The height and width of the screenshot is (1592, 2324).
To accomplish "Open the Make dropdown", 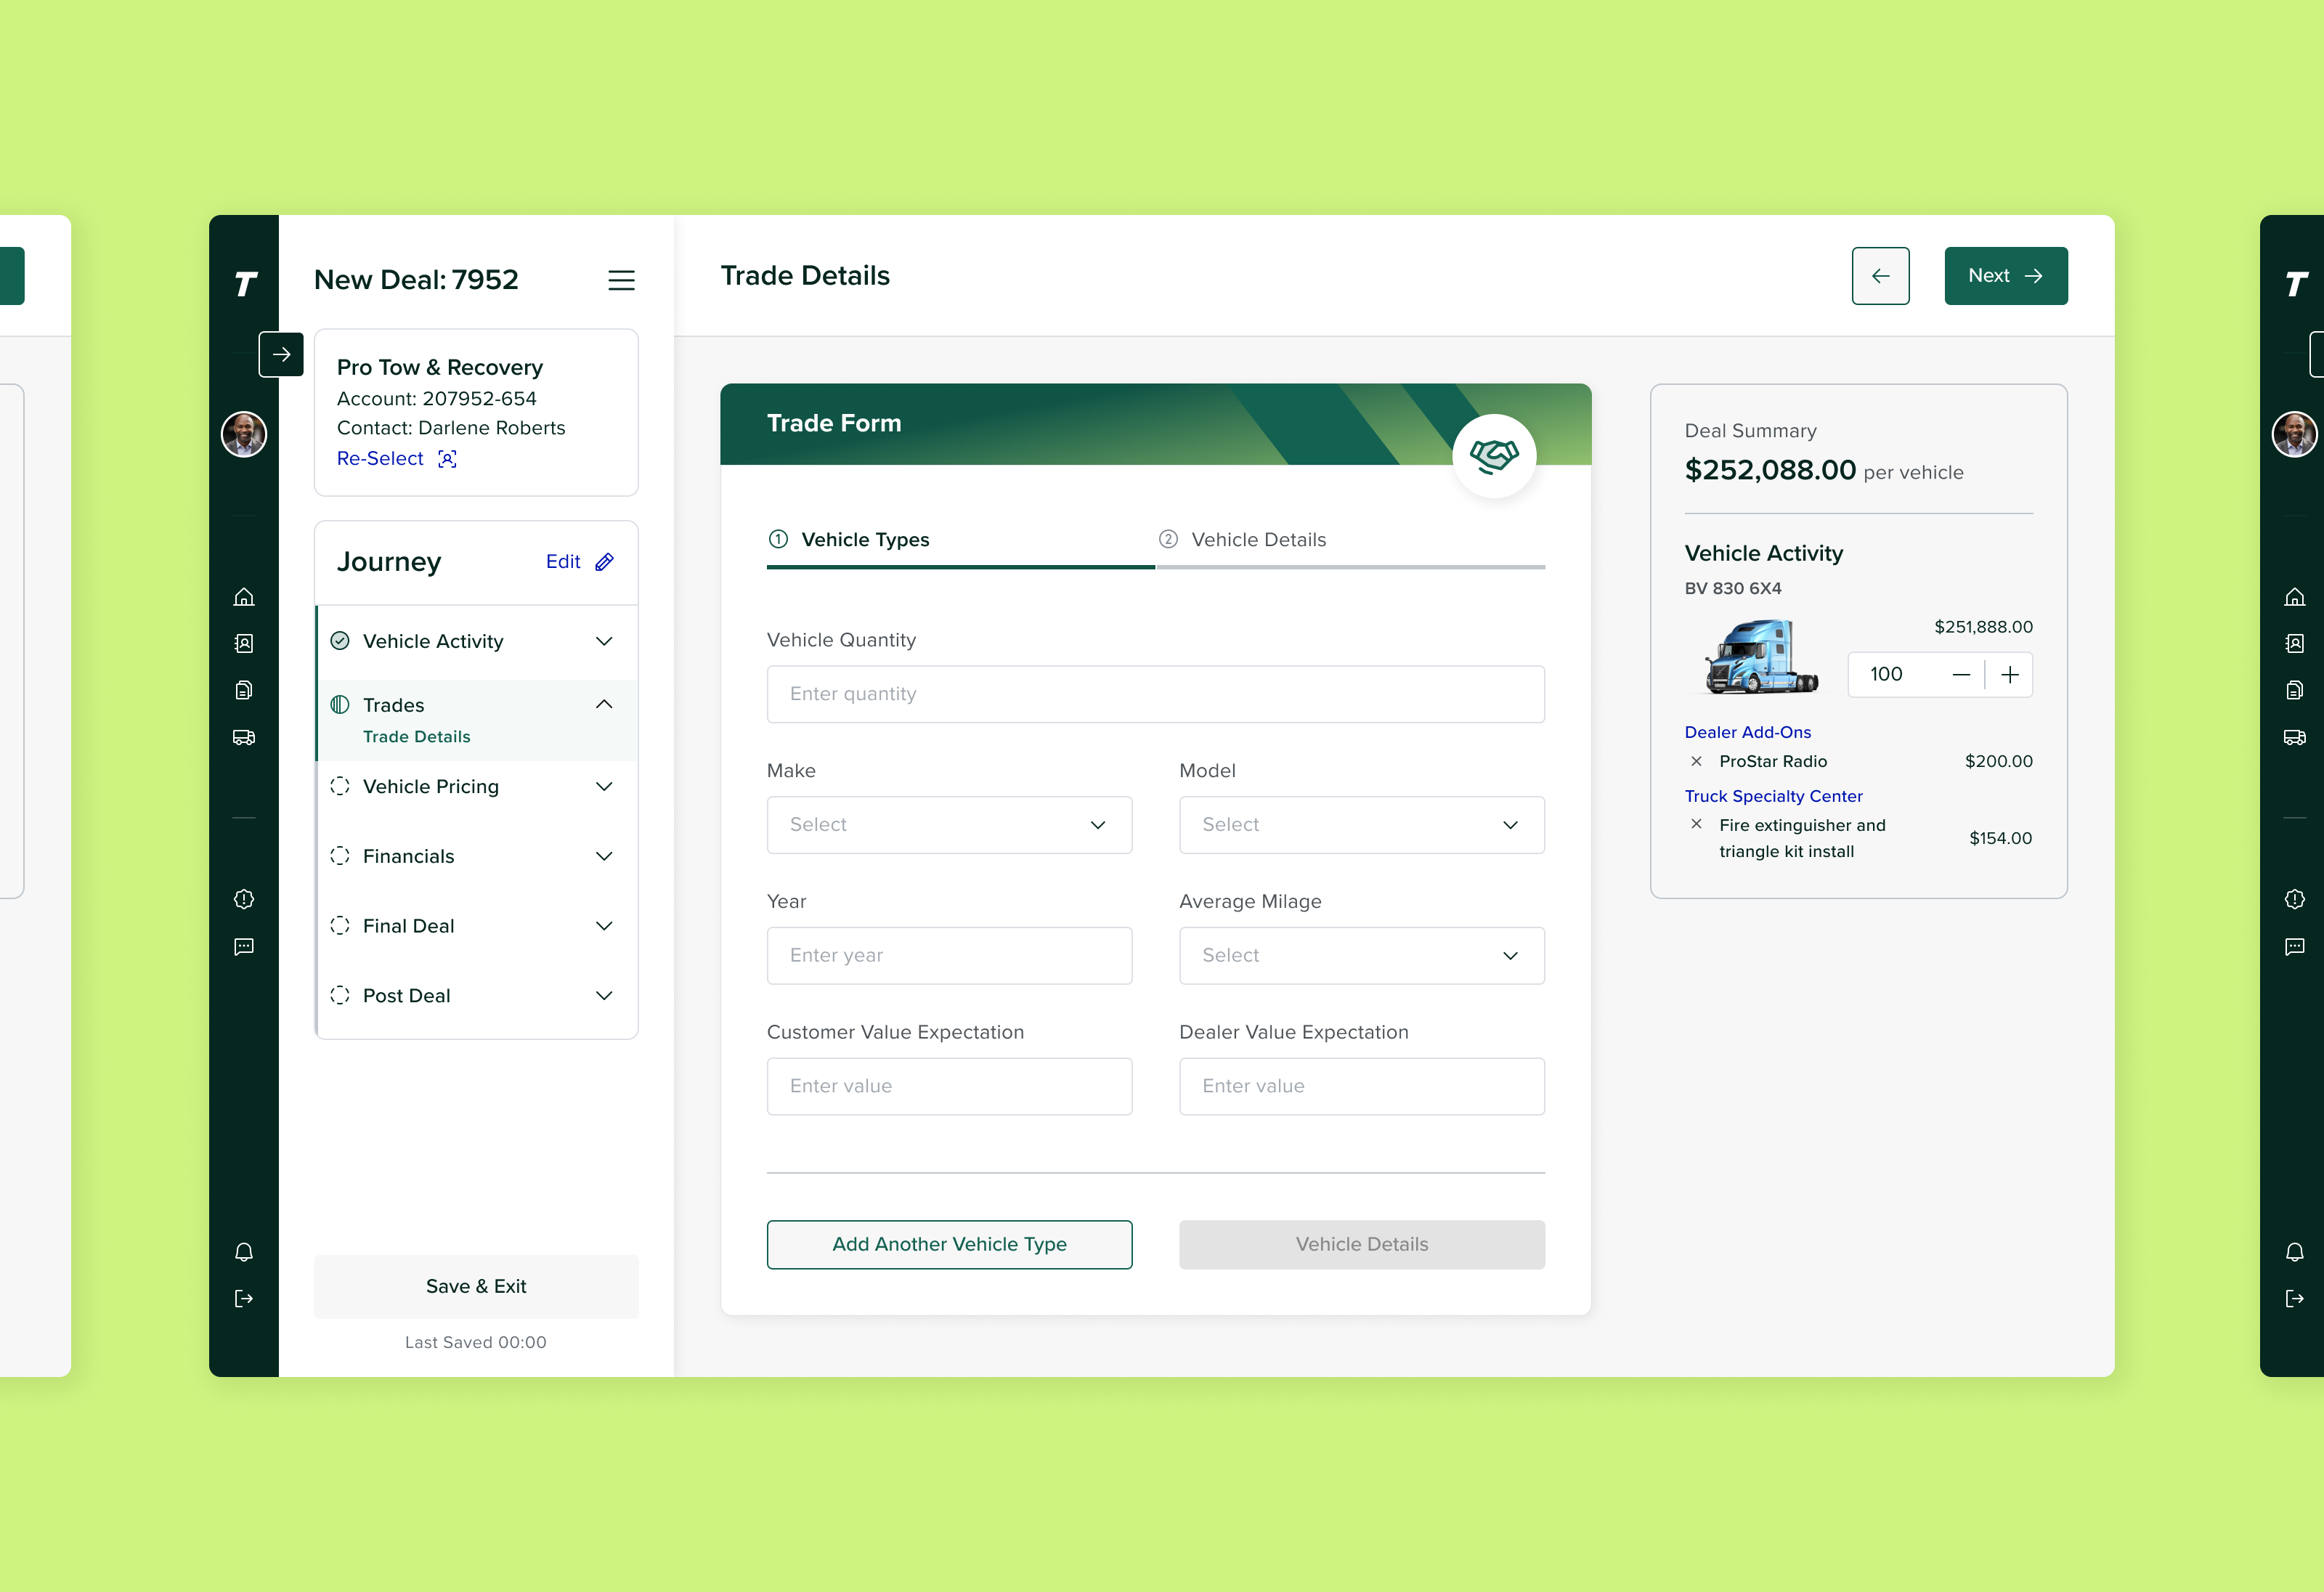I will [x=948, y=825].
